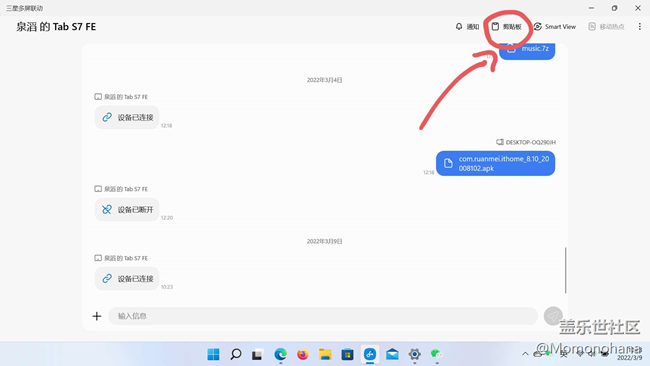650x366 pixels.
Task: Open the Mail app from the taskbar
Action: tap(392, 354)
